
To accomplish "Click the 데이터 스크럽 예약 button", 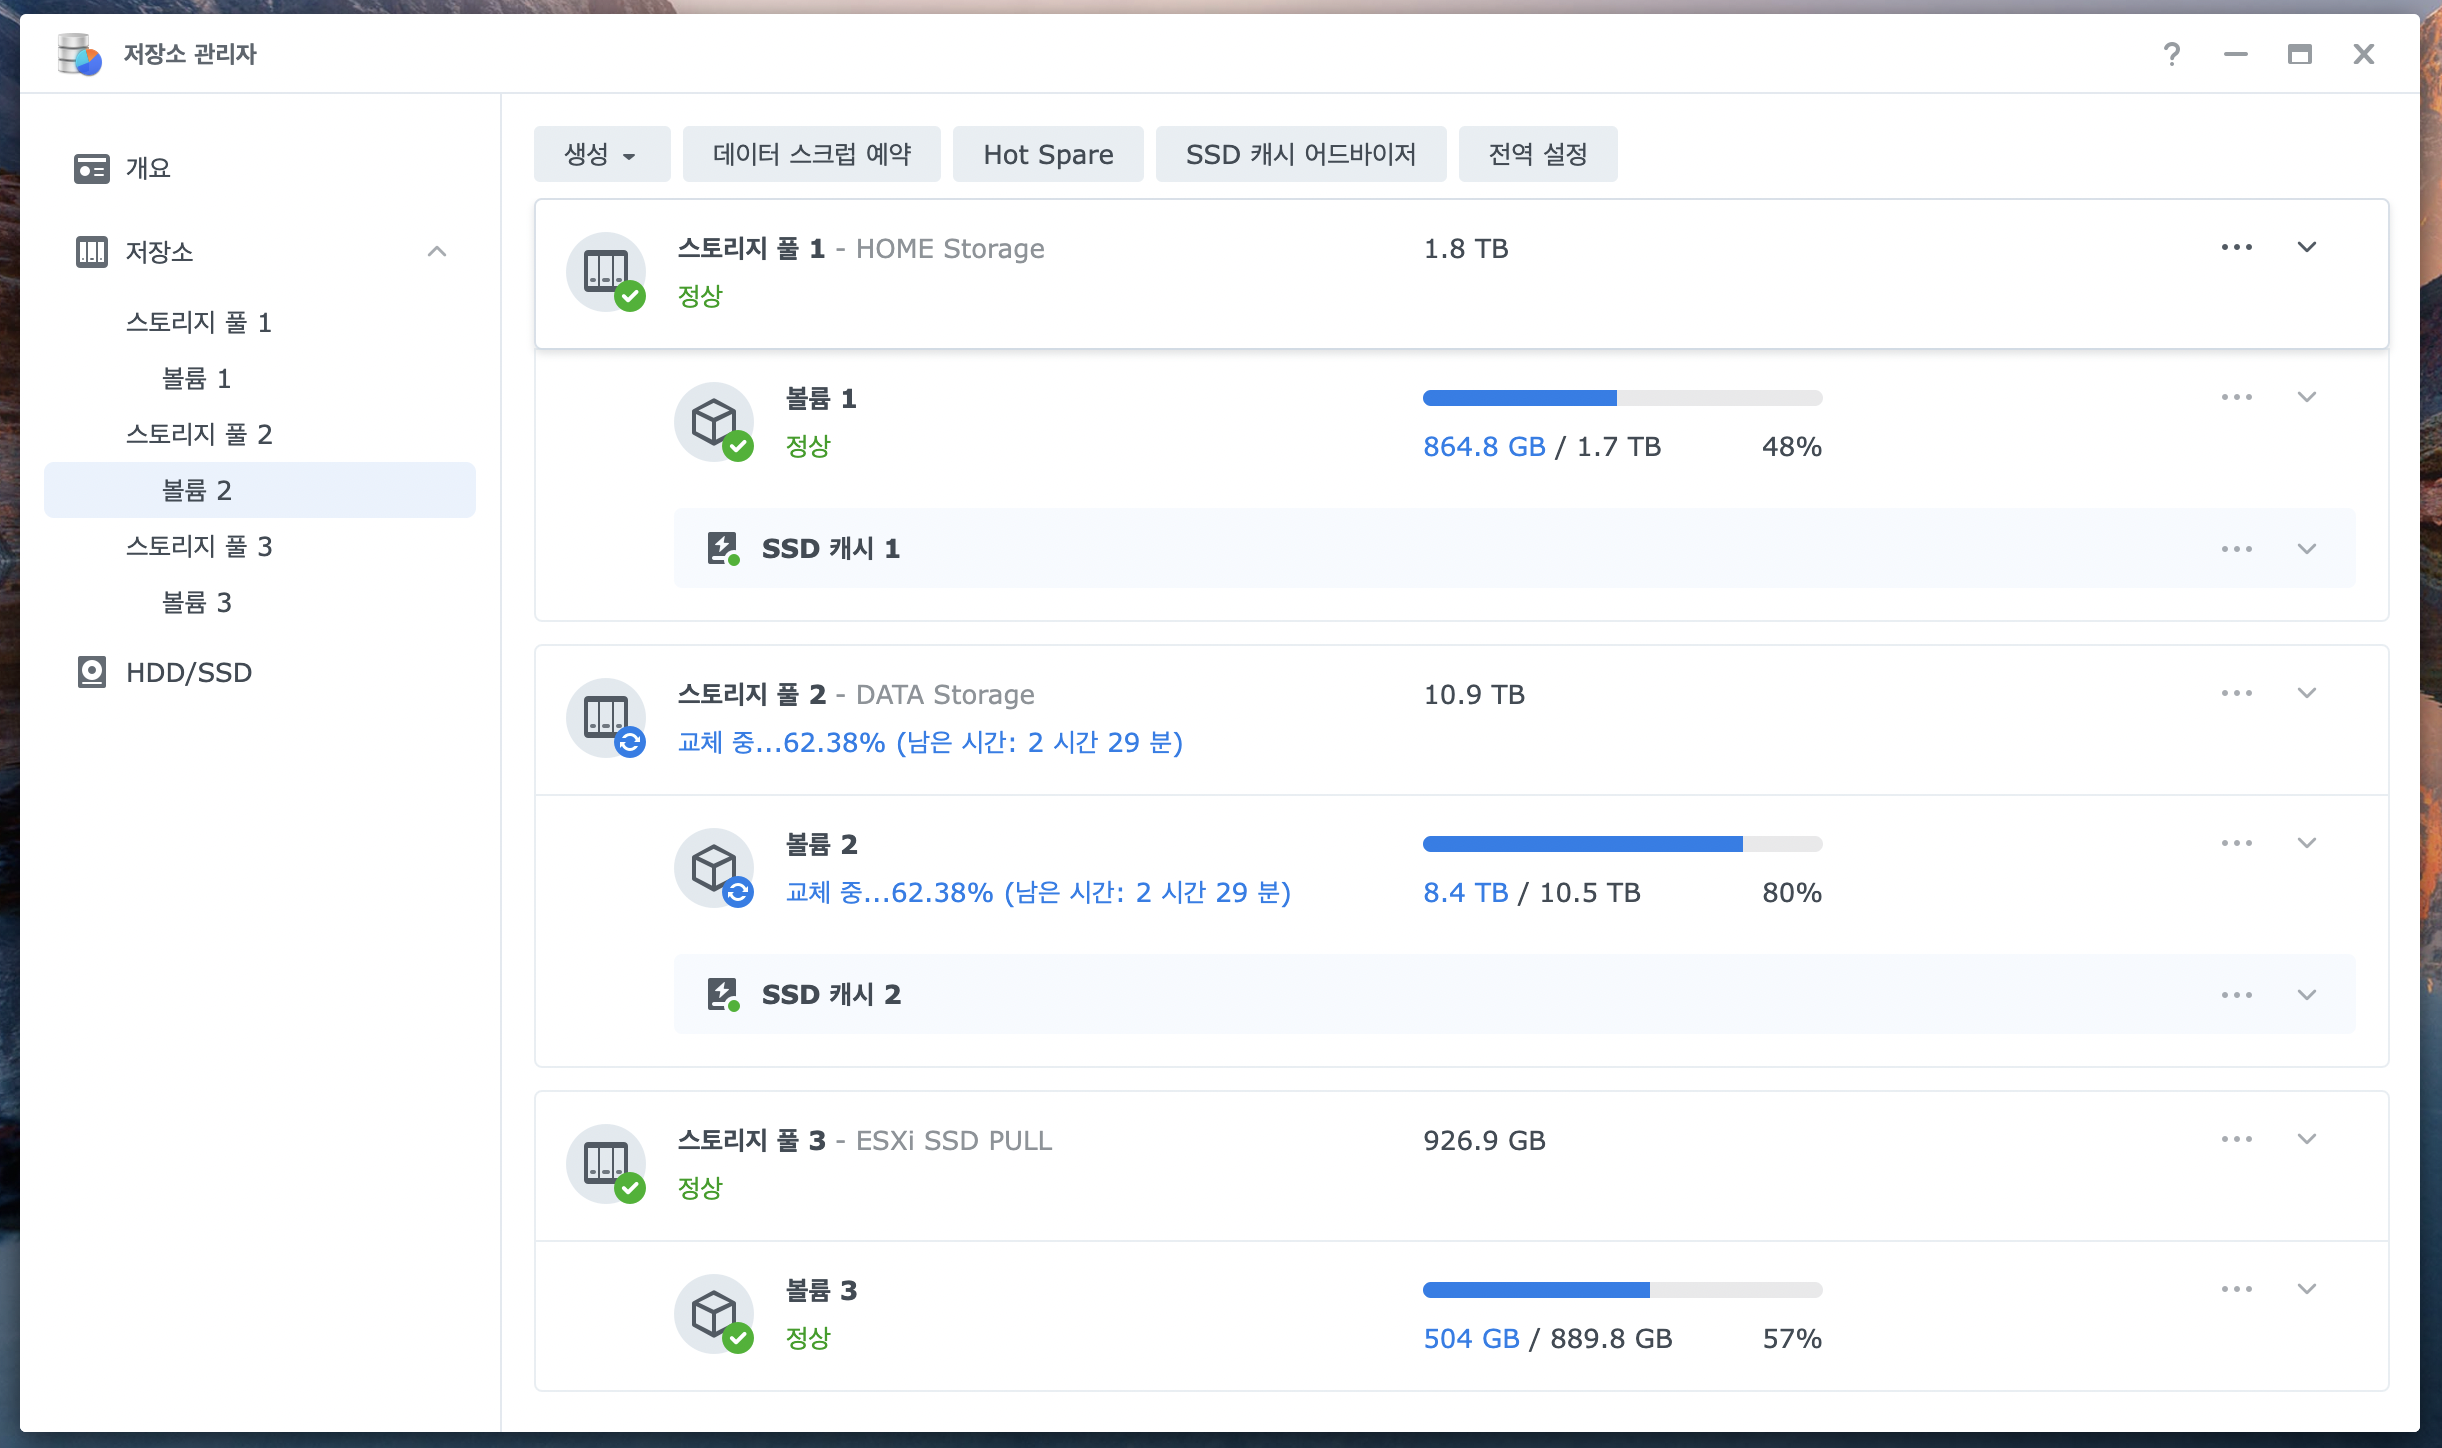I will pyautogui.click(x=811, y=154).
